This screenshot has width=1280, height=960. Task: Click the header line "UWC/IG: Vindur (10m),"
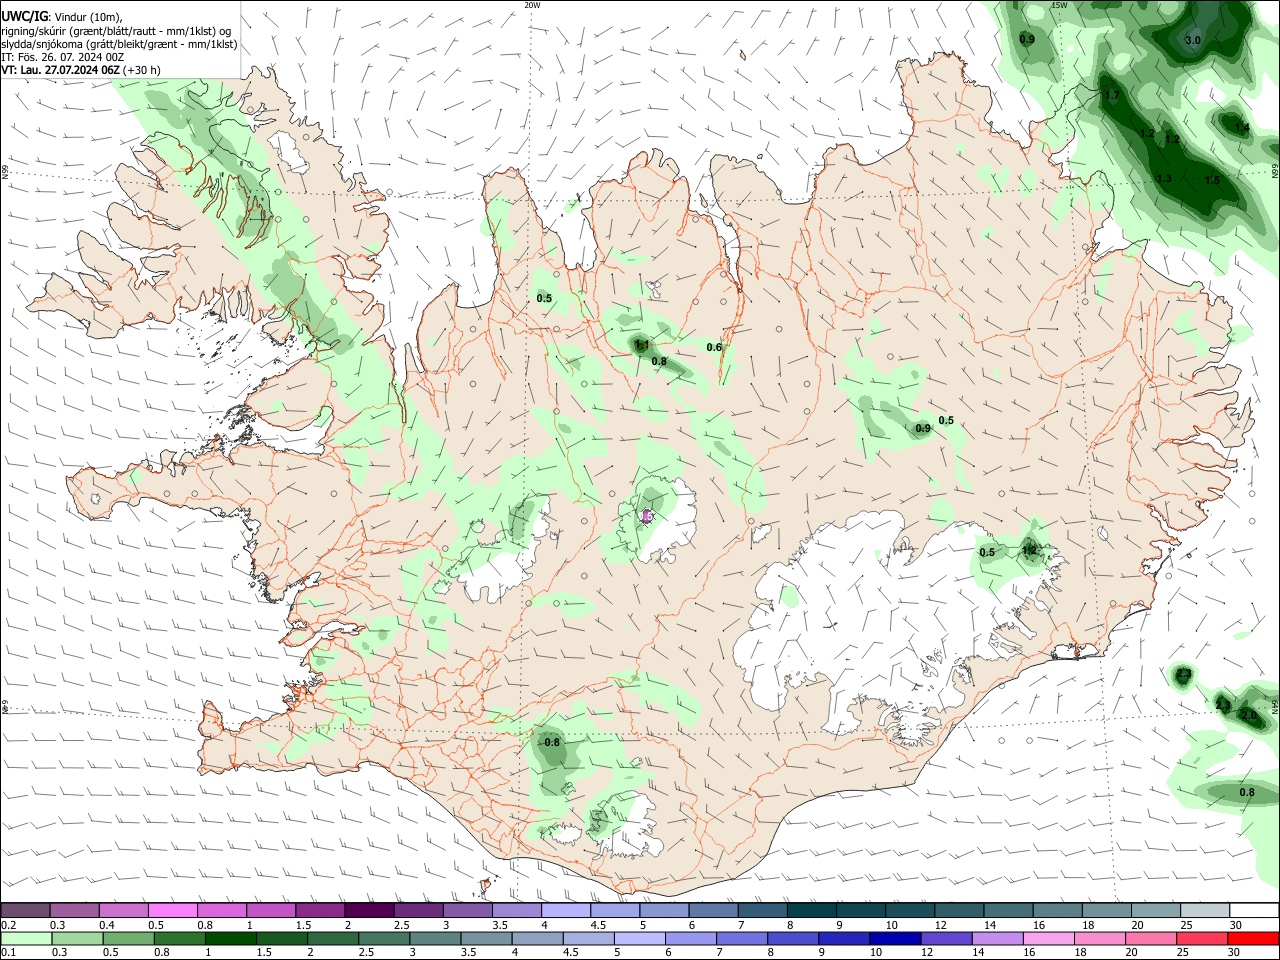click(x=61, y=16)
